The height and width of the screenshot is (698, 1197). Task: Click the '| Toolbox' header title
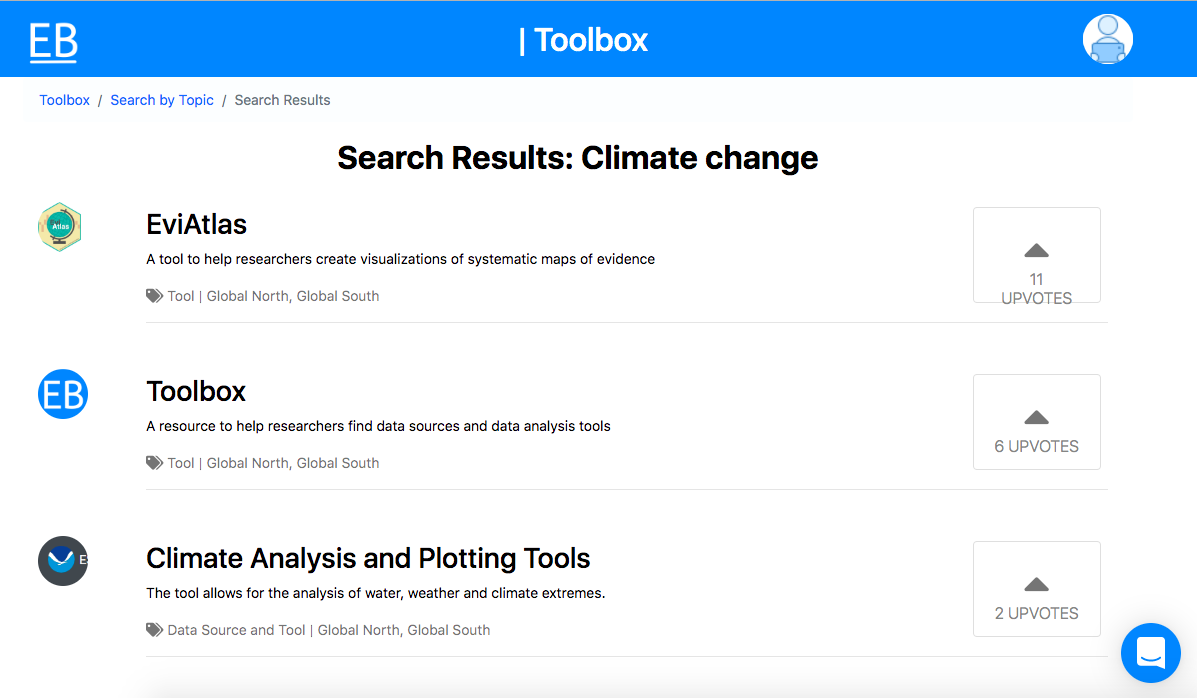tap(583, 40)
